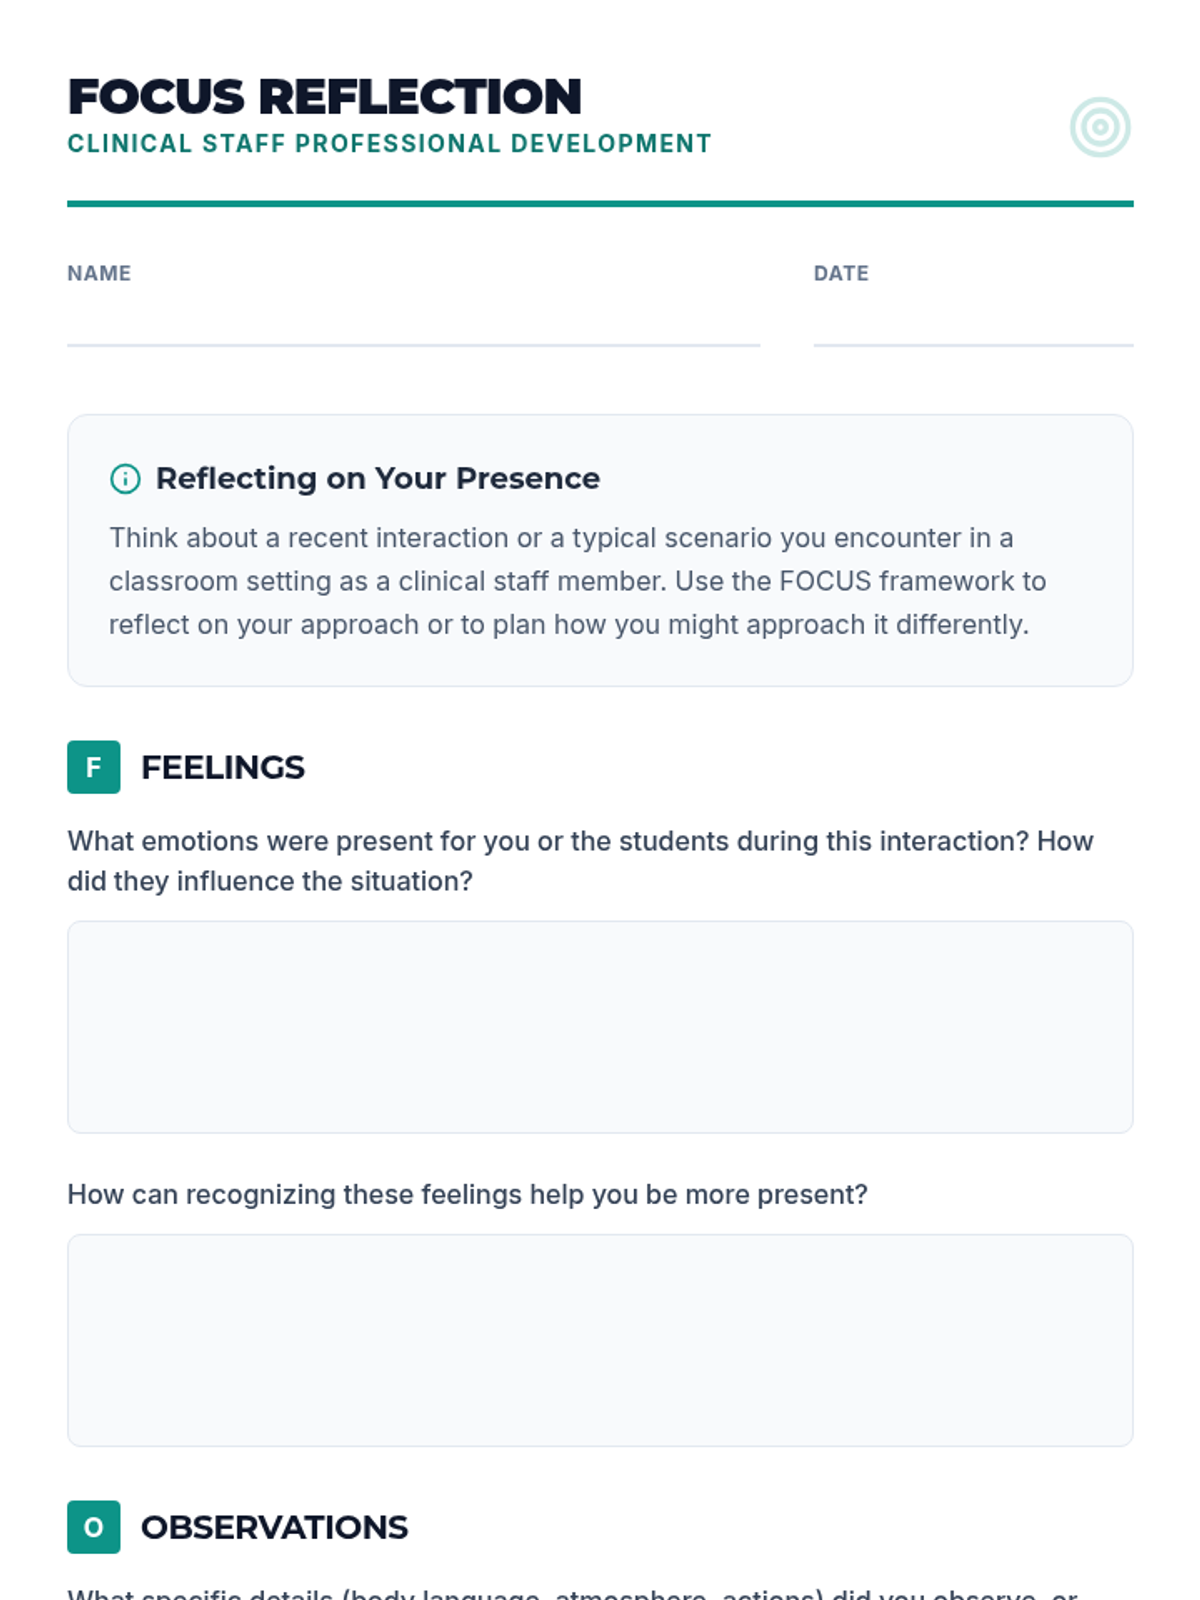Click the question about emotions present
The image size is (1200, 1600).
click(x=580, y=861)
